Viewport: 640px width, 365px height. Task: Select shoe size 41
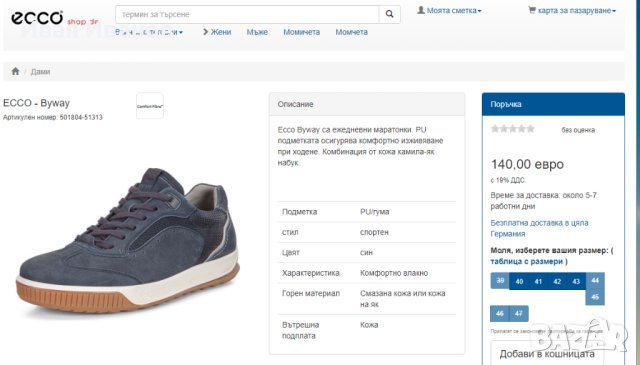tap(538, 281)
